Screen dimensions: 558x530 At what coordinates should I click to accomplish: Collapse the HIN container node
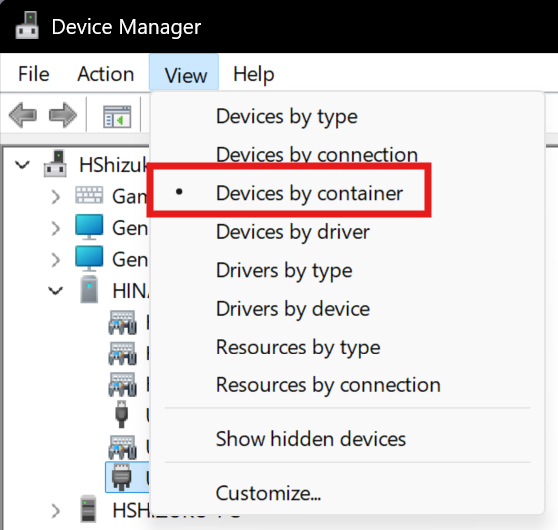pyautogui.click(x=56, y=291)
